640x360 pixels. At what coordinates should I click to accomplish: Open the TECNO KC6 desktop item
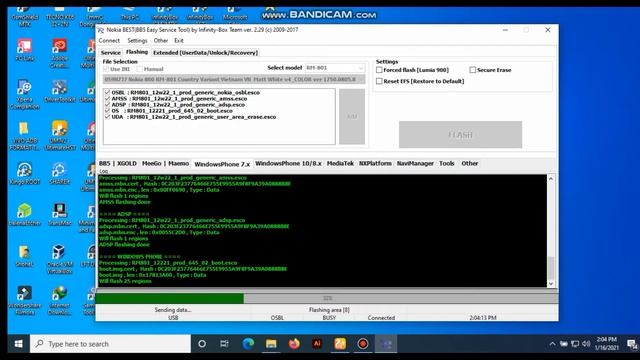60,17
